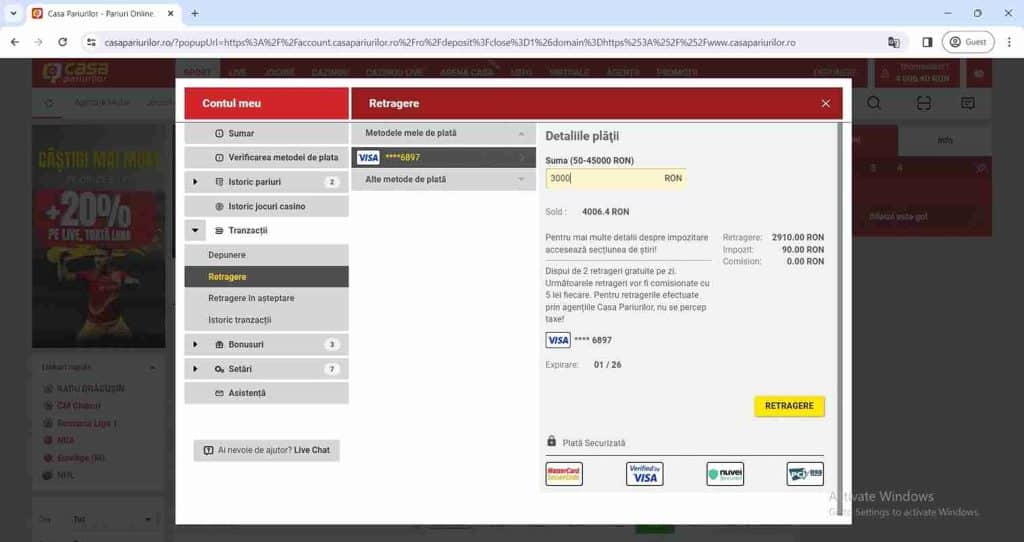The height and width of the screenshot is (542, 1024).
Task: Click the Sold 4006.4 RON value
Action: point(605,212)
